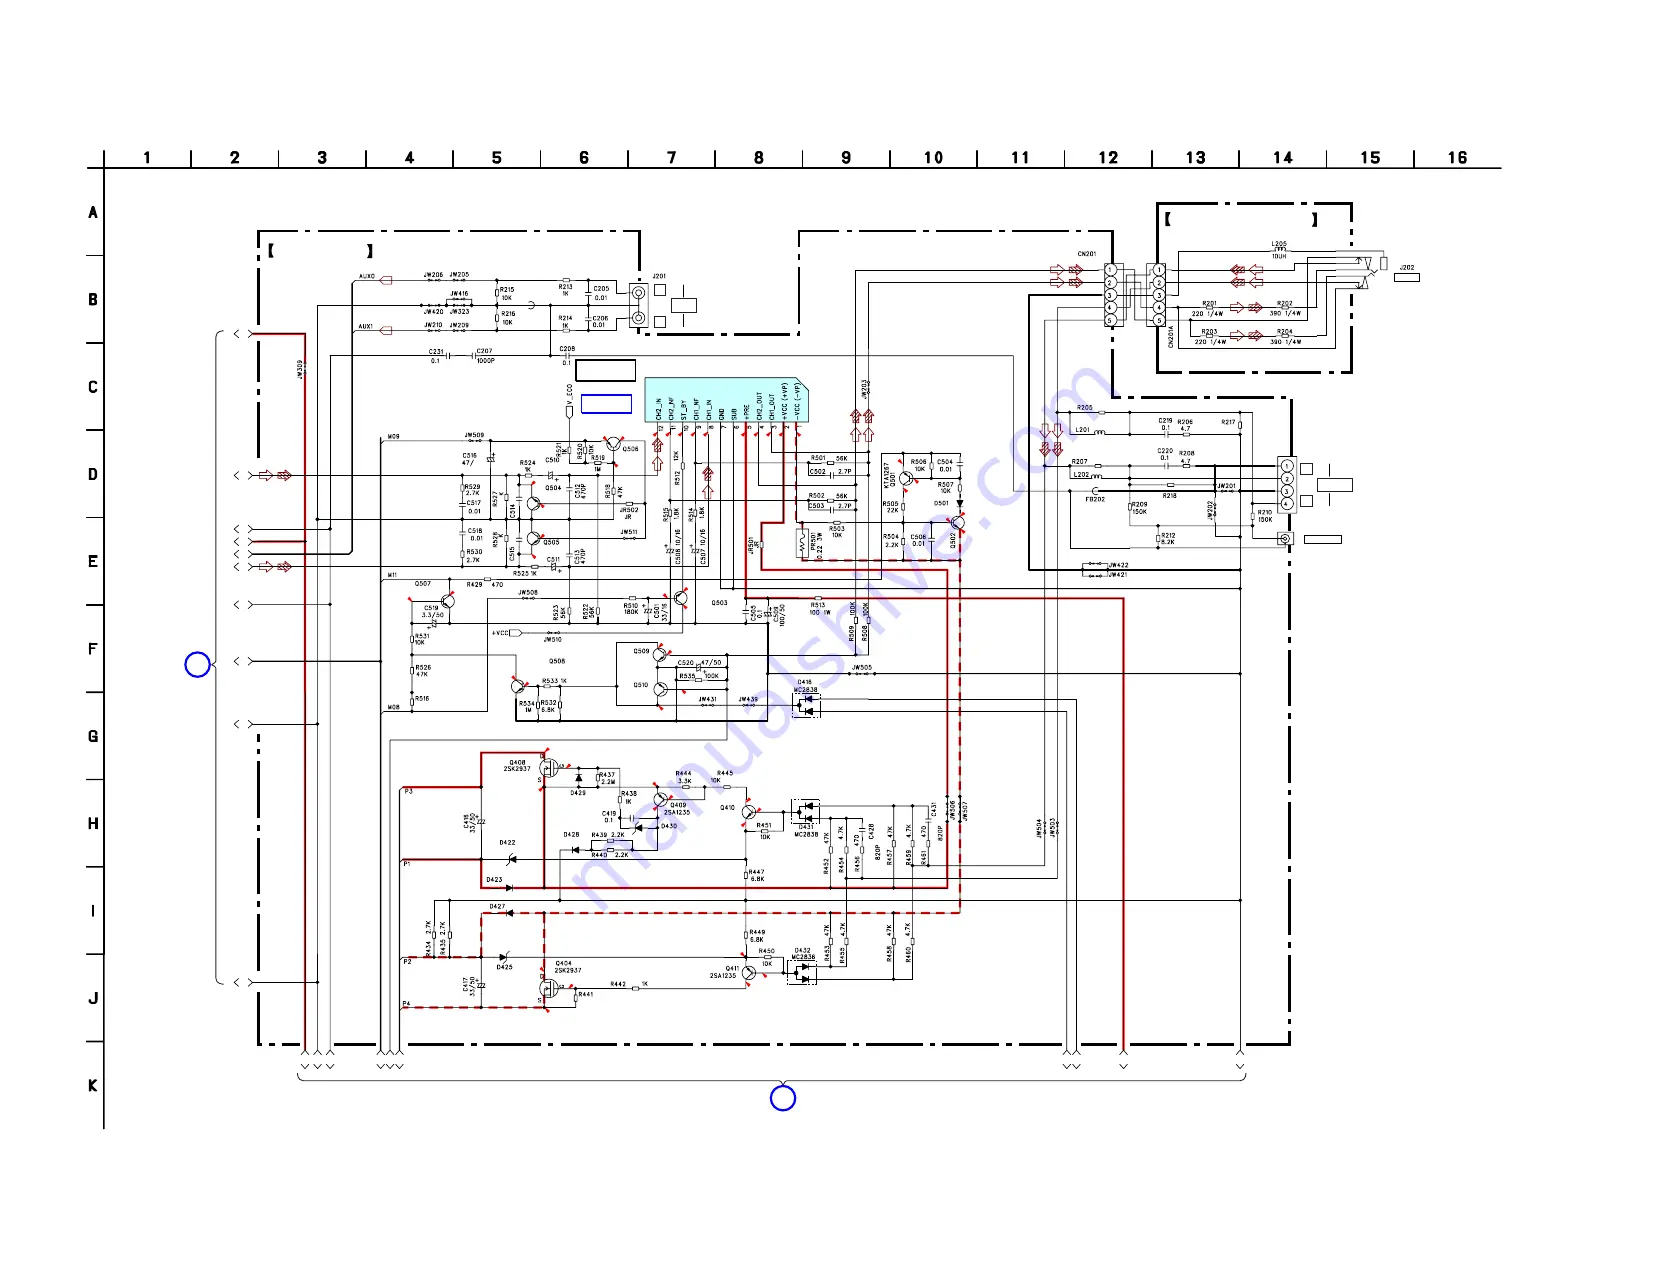The width and height of the screenshot is (1680, 1263).
Task: Click the R212 8.2K resistor label
Action: click(1168, 539)
